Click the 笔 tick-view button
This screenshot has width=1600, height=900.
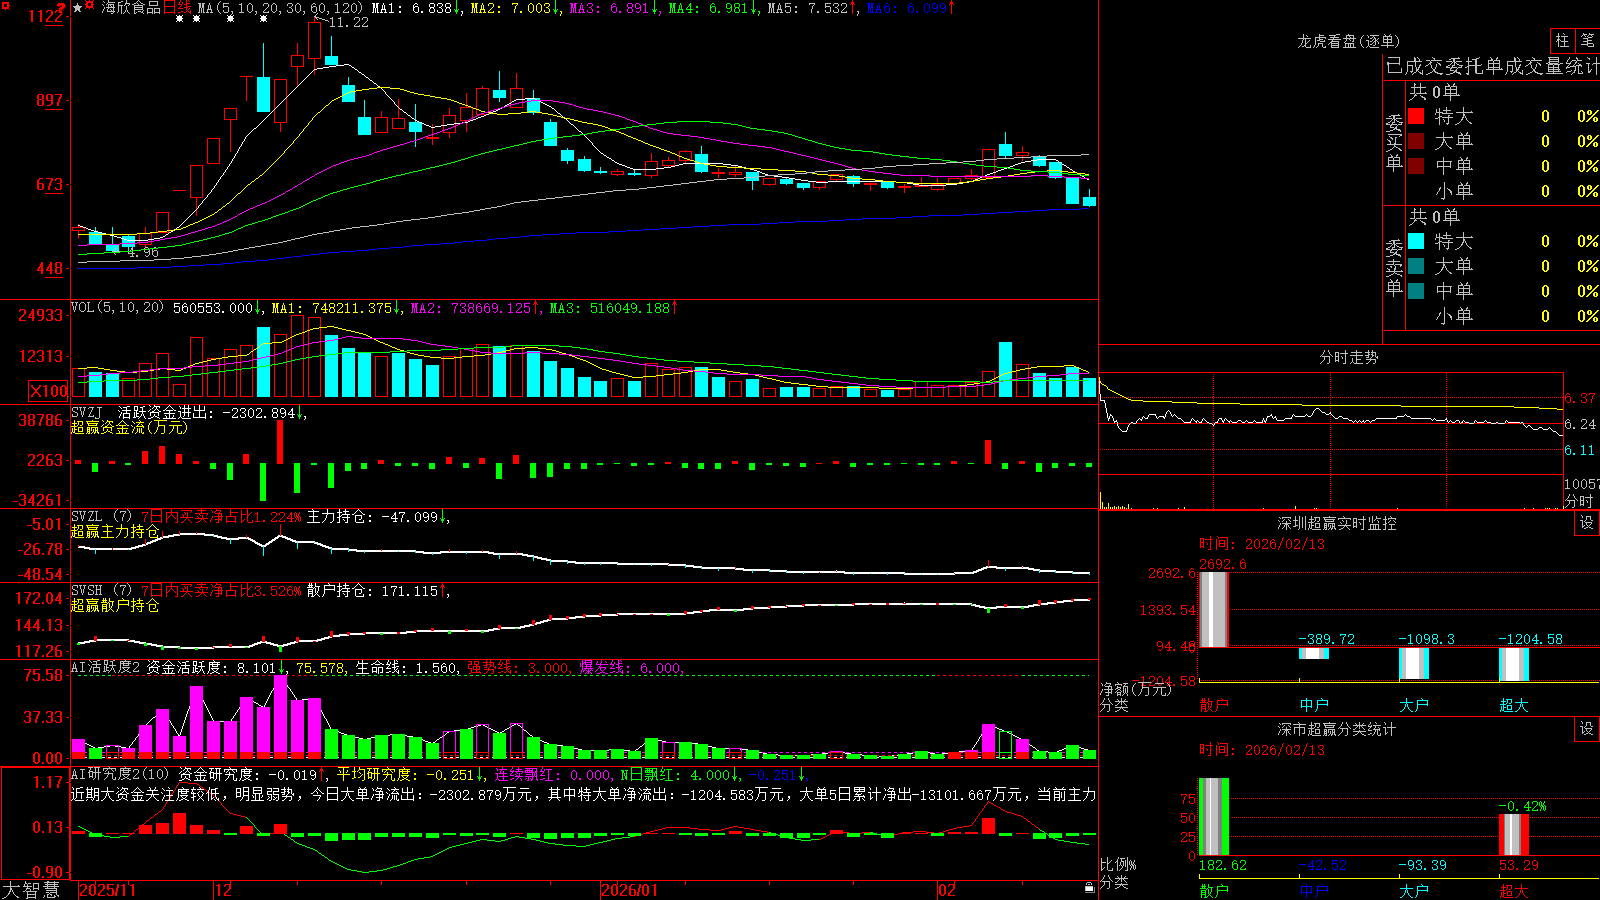(x=1587, y=41)
